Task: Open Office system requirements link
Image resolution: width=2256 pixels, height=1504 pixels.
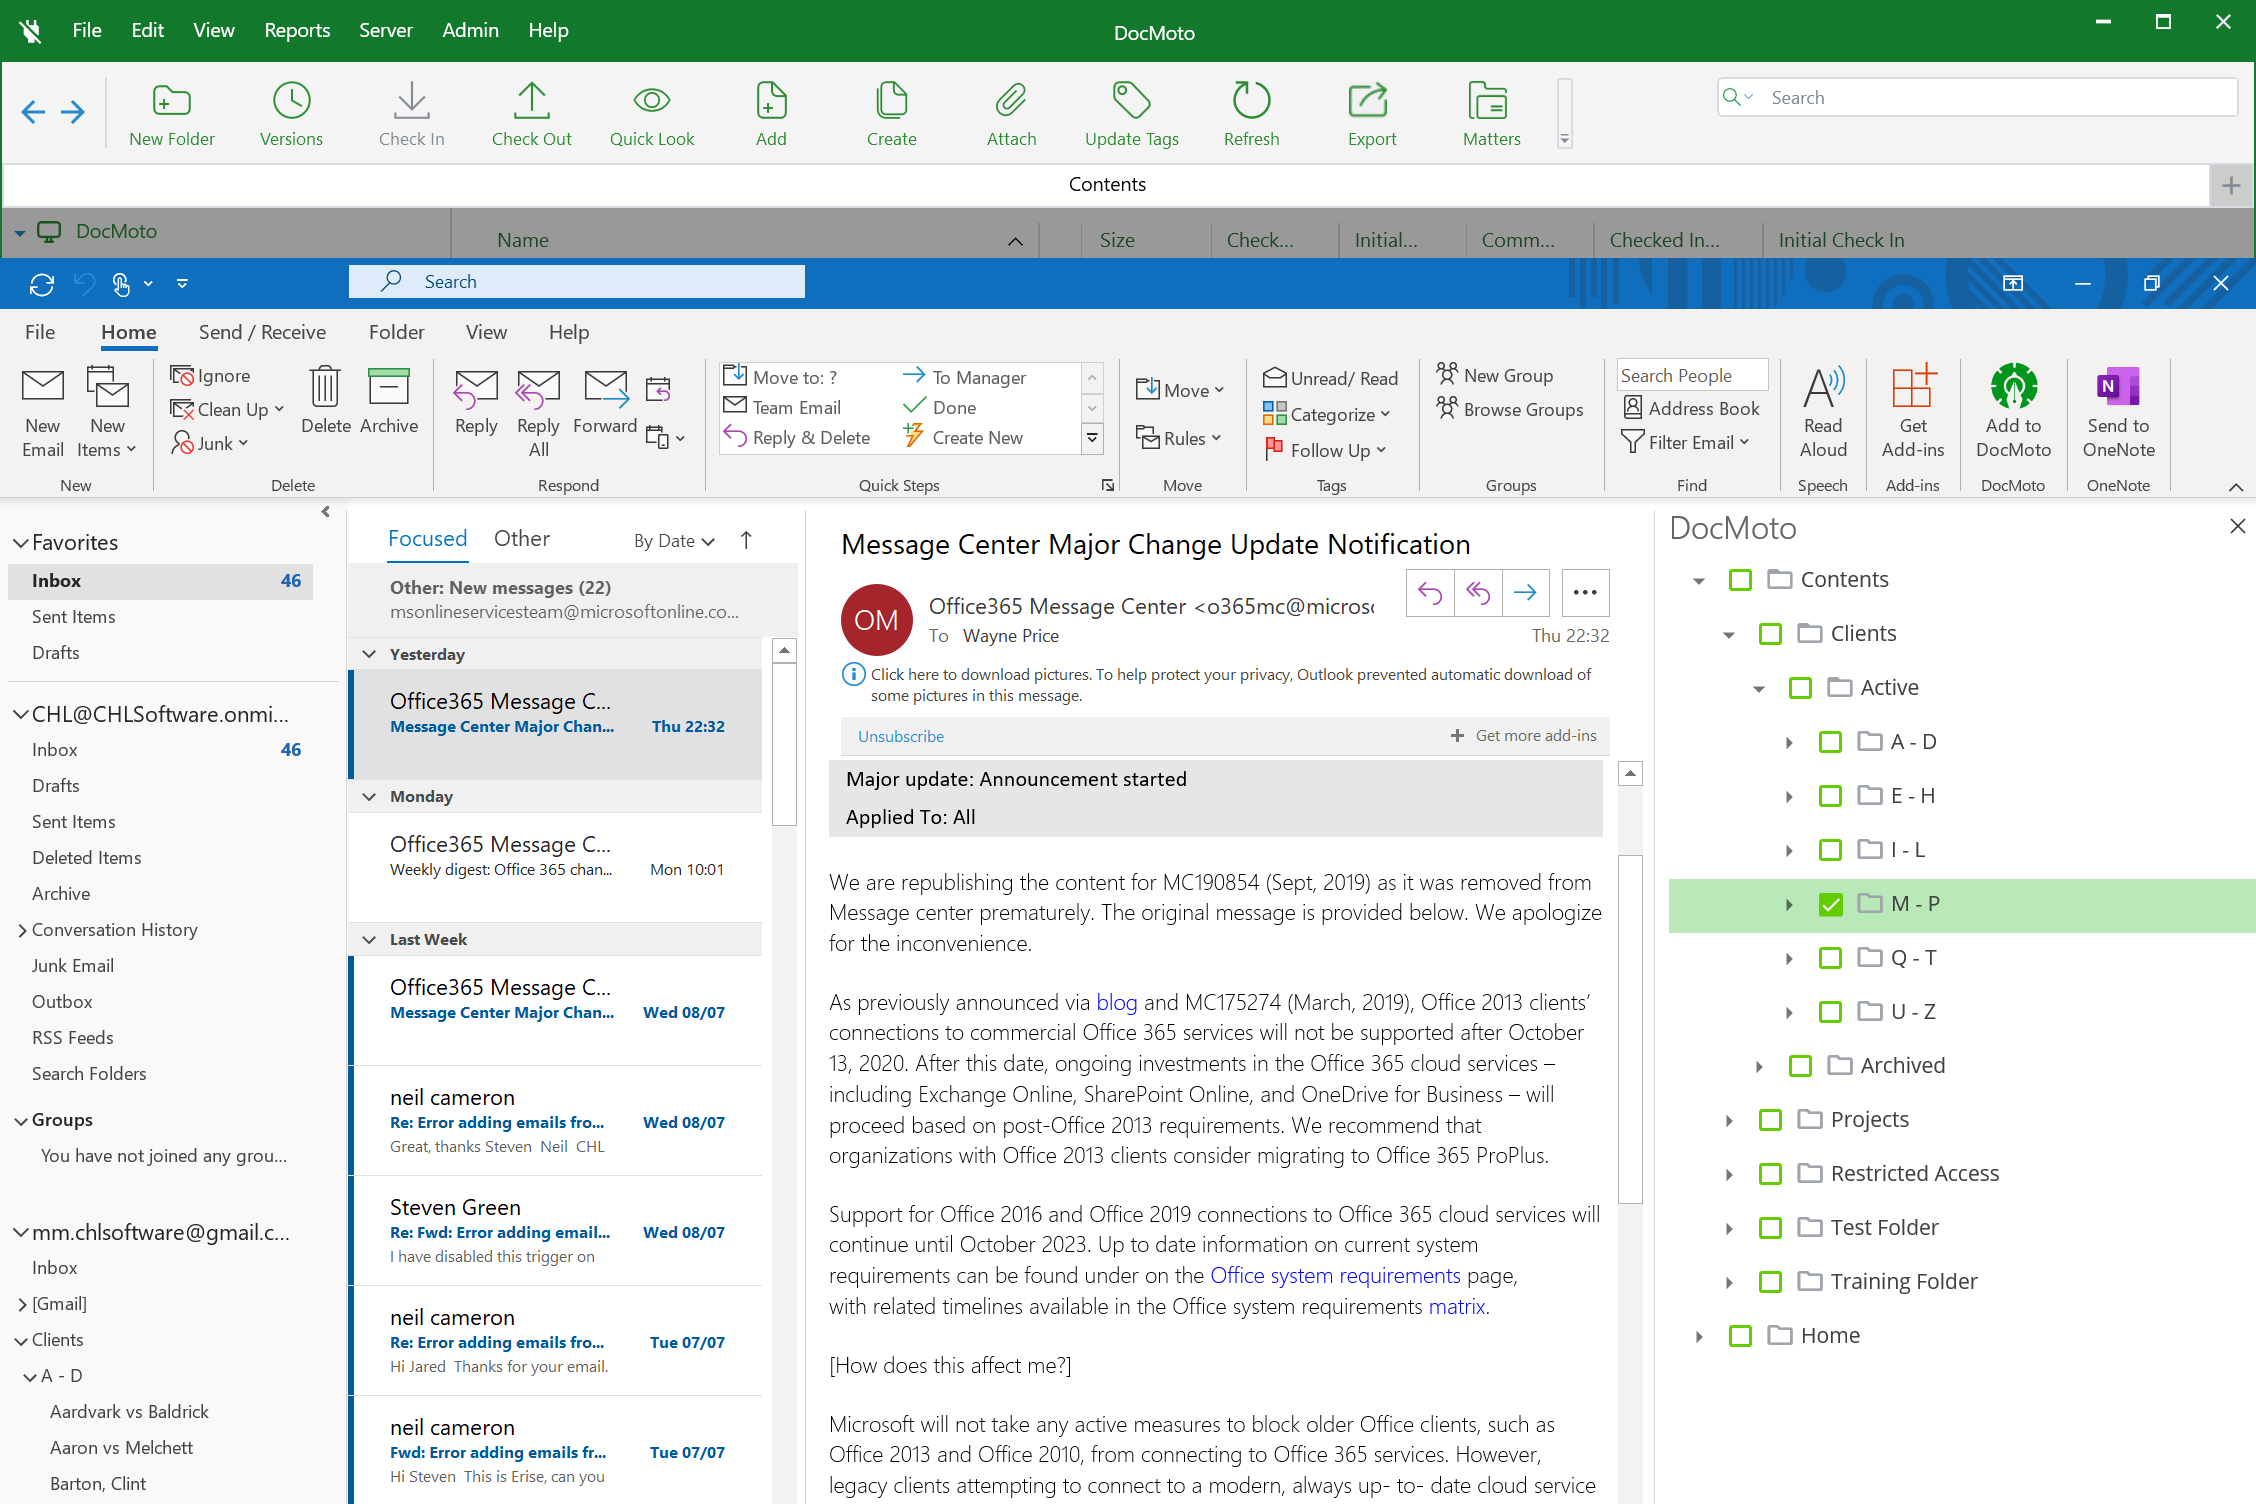Action: [1335, 1276]
